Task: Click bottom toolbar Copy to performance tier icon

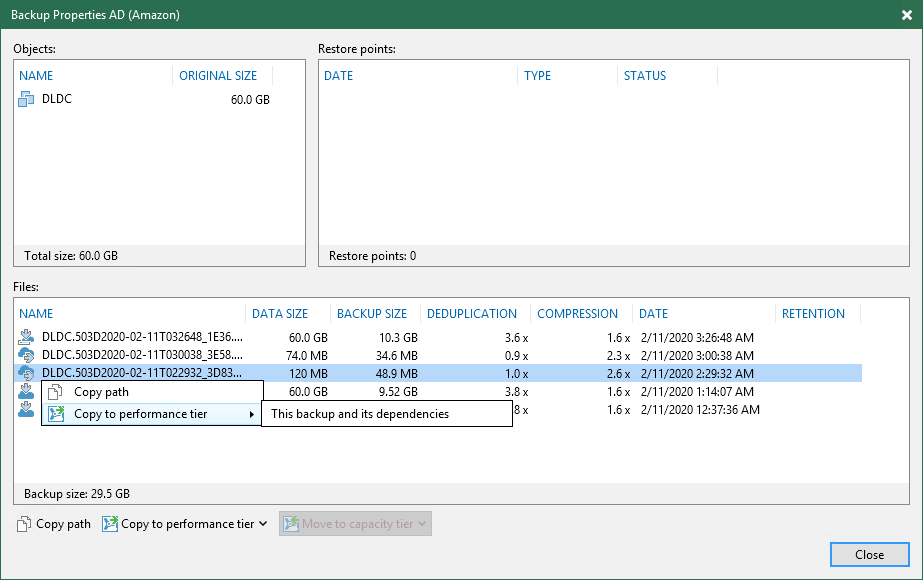Action: pyautogui.click(x=110, y=524)
